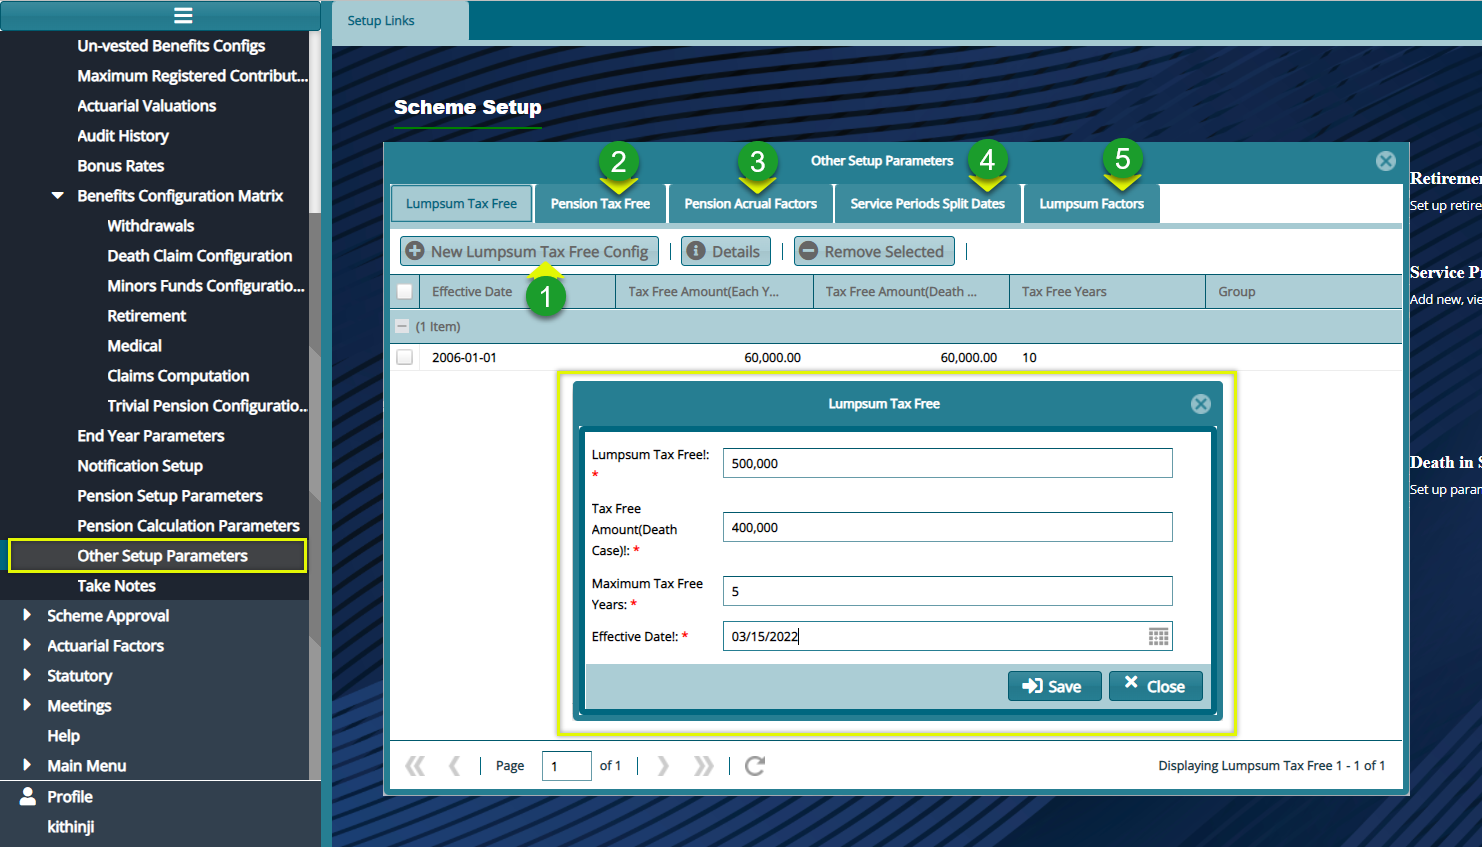1482x847 pixels.
Task: Expand the Actuarial Factors menu
Action: pos(27,646)
